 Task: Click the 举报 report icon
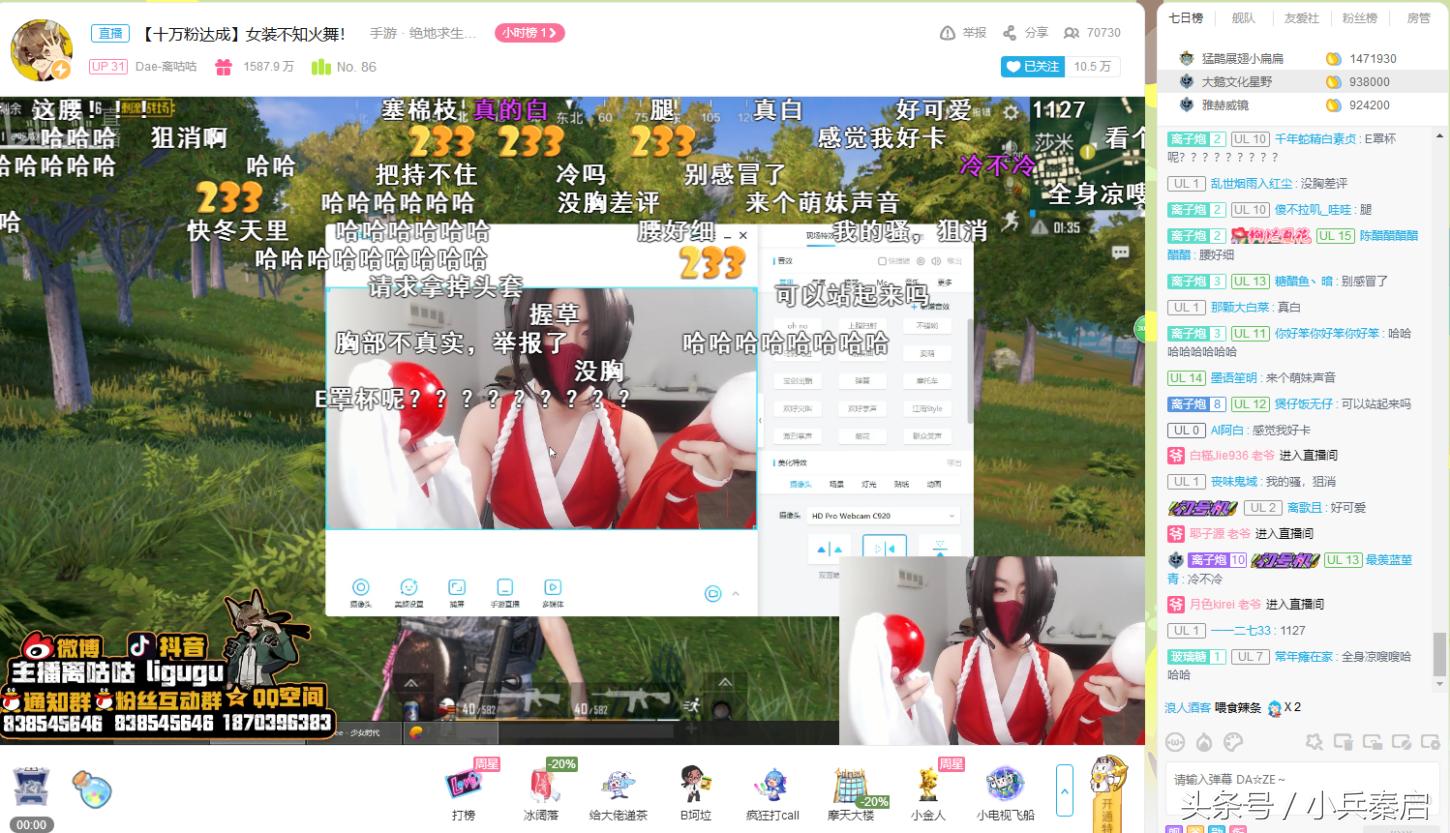[958, 32]
